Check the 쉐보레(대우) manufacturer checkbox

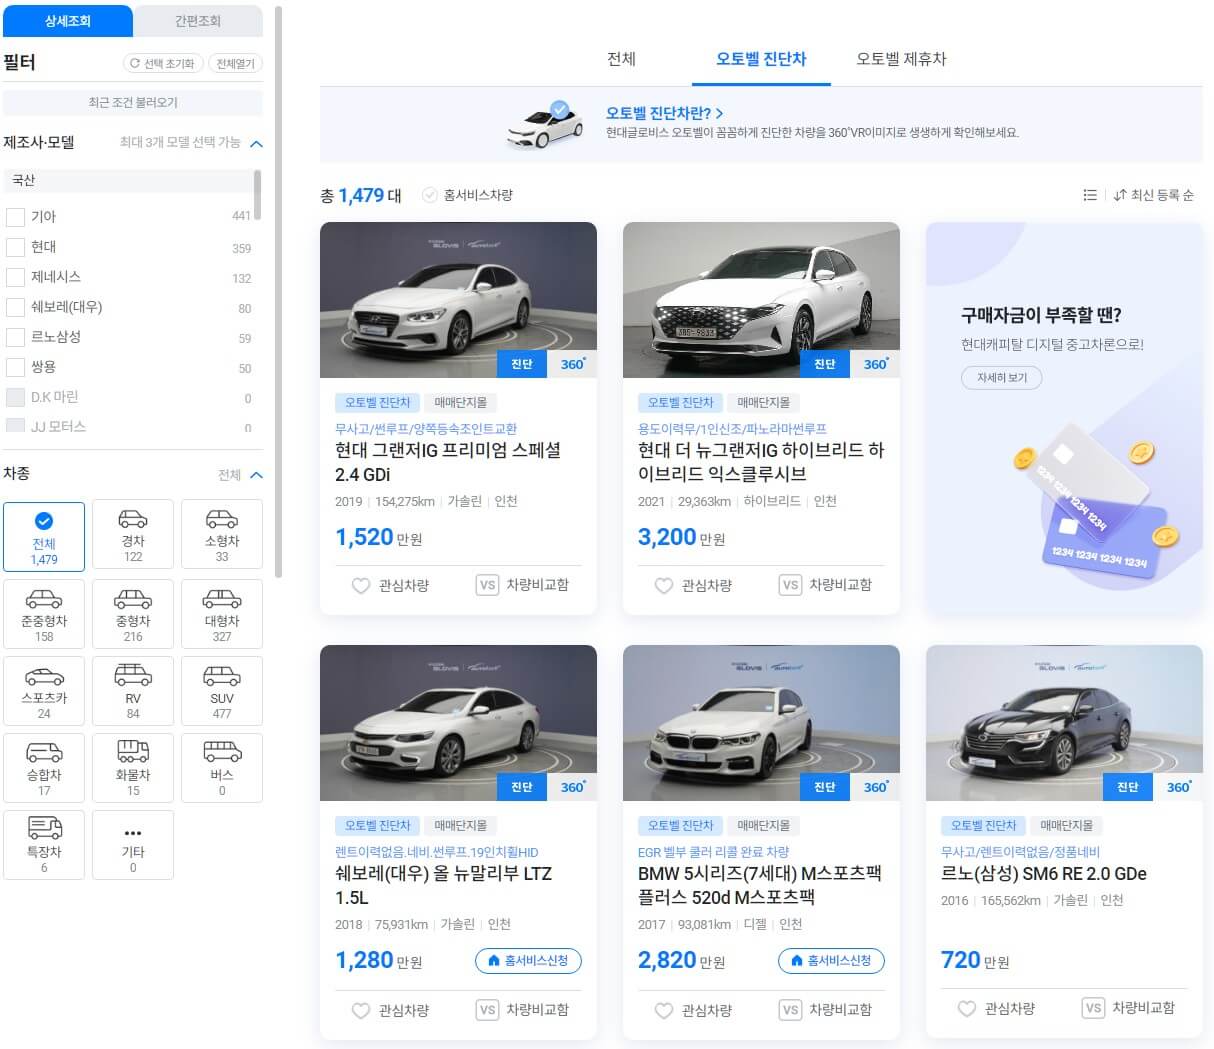(x=15, y=307)
